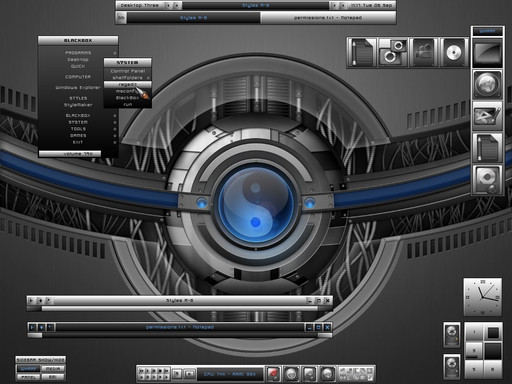Click the red ball icon in bottom bar
Screen dimensions: 512x384
273,374
